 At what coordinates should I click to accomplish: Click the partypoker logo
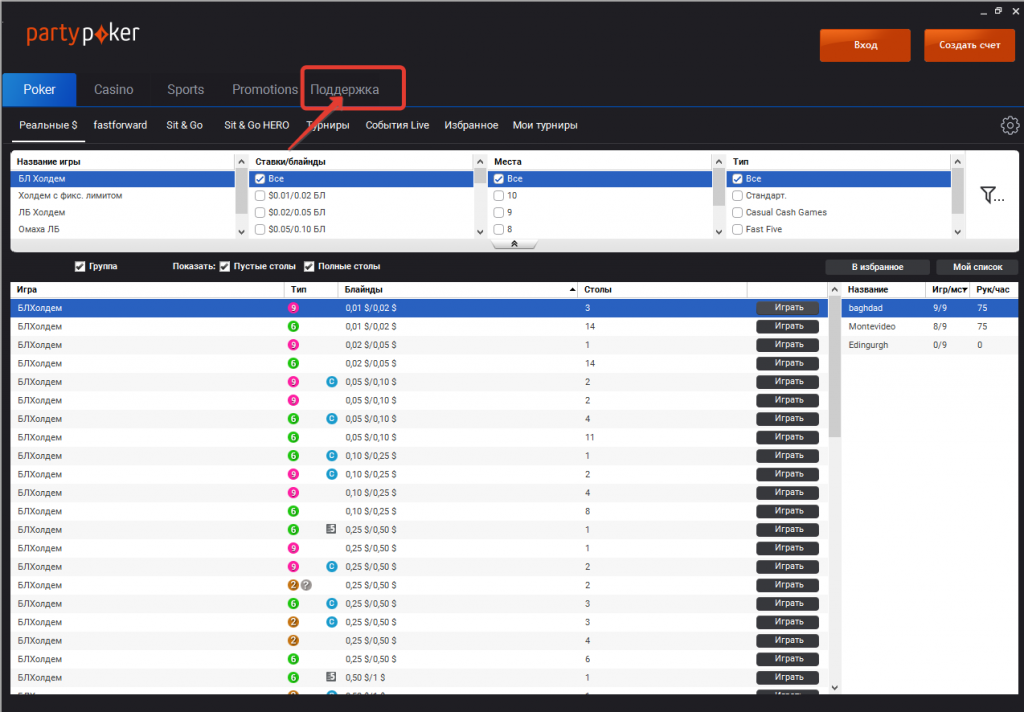click(83, 35)
